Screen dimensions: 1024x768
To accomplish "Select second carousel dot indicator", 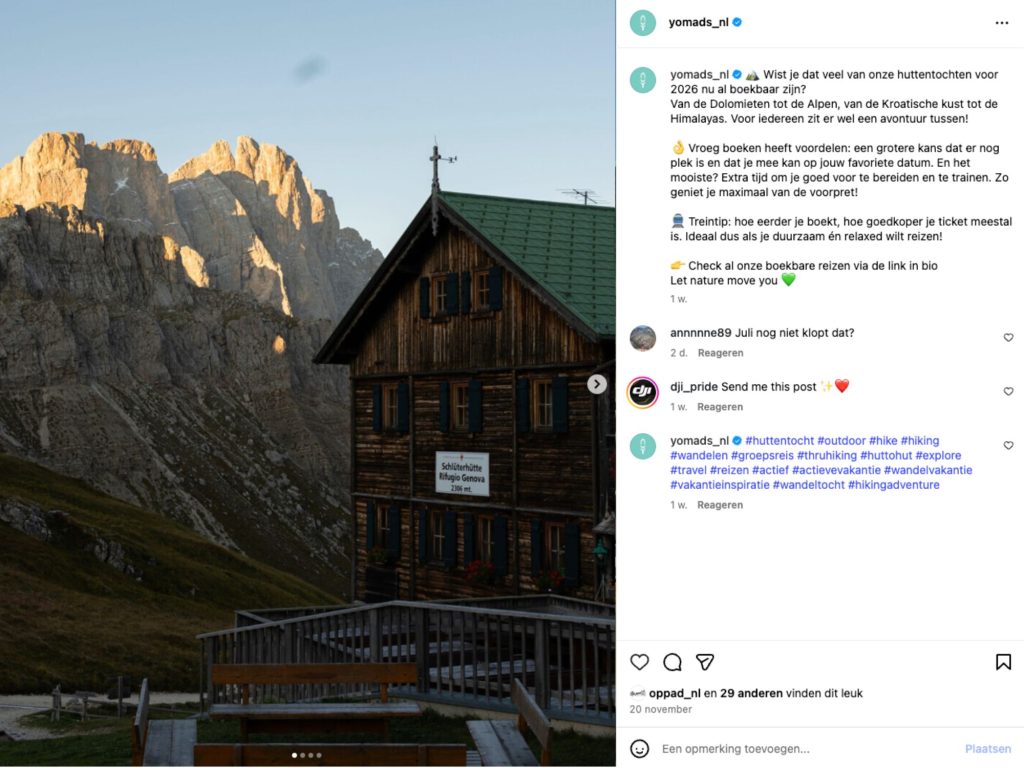I will point(302,756).
